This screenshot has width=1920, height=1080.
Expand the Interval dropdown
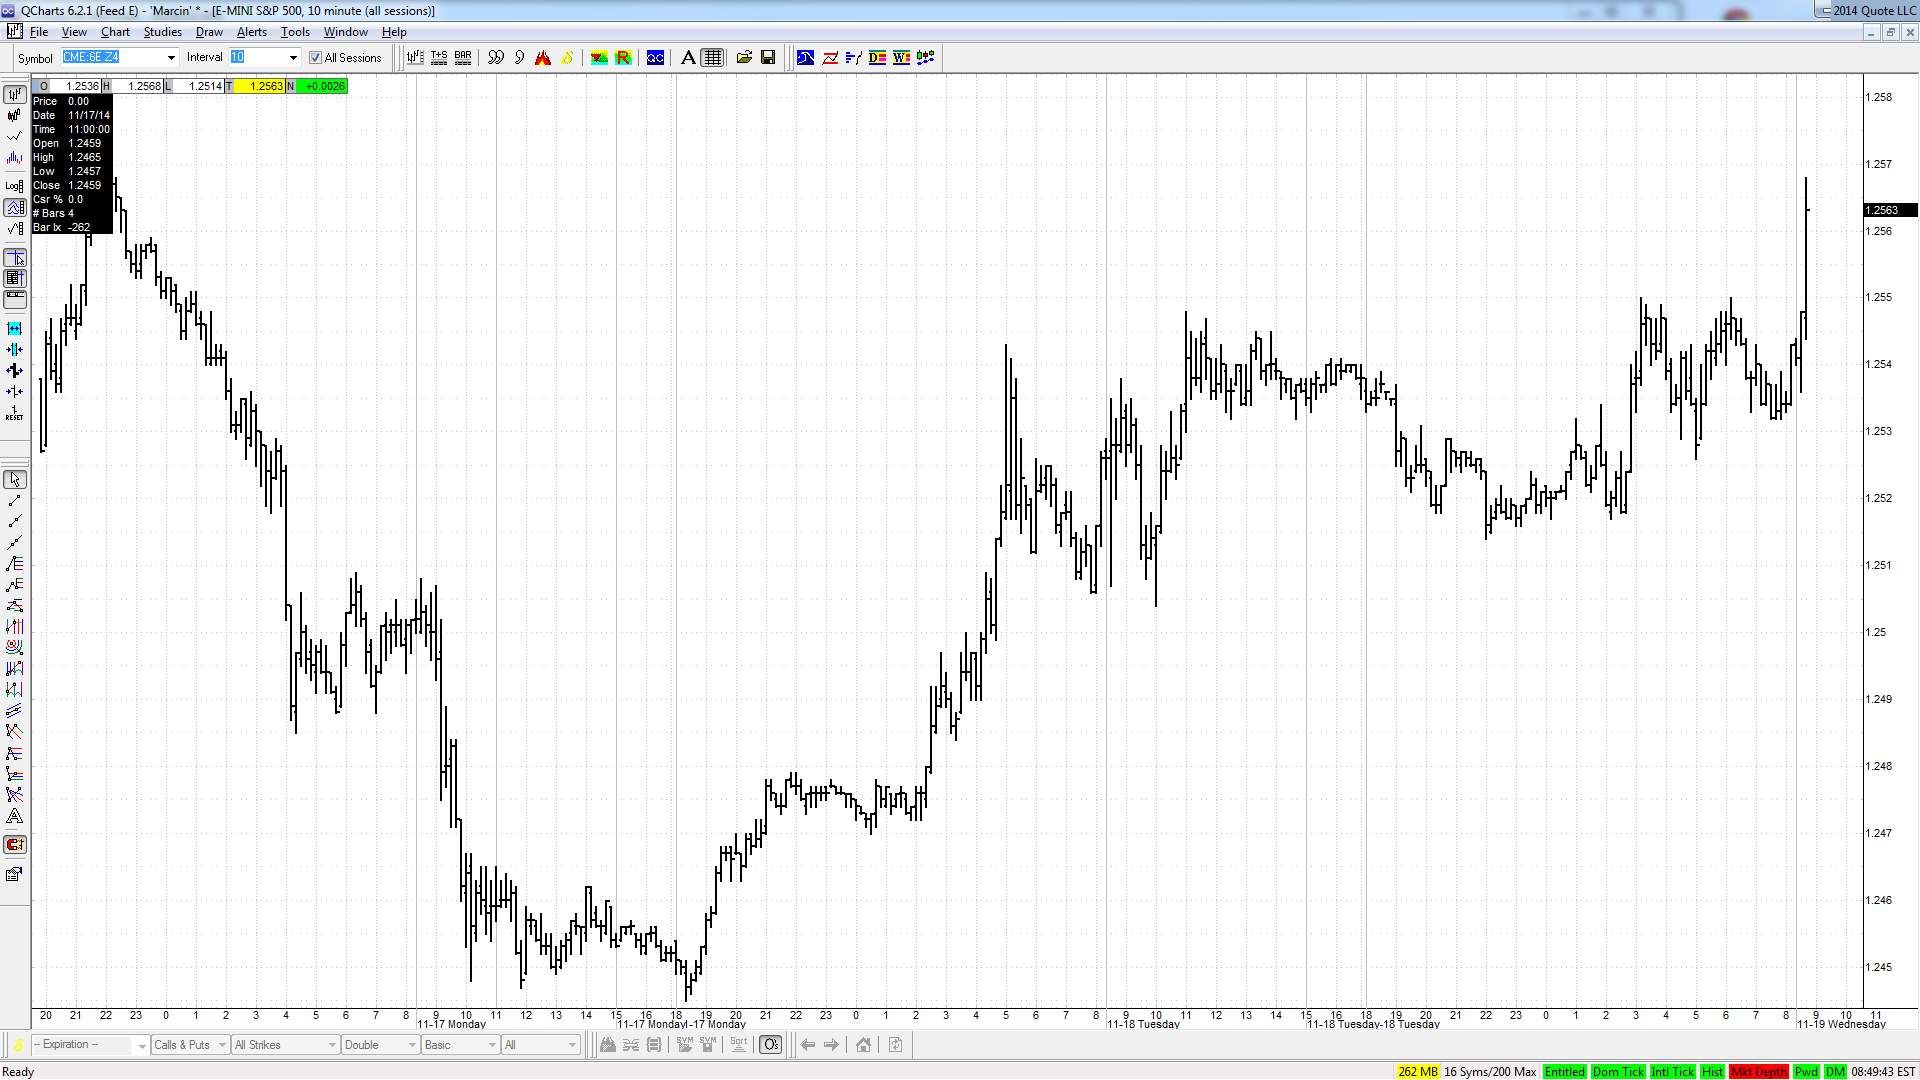(x=293, y=58)
